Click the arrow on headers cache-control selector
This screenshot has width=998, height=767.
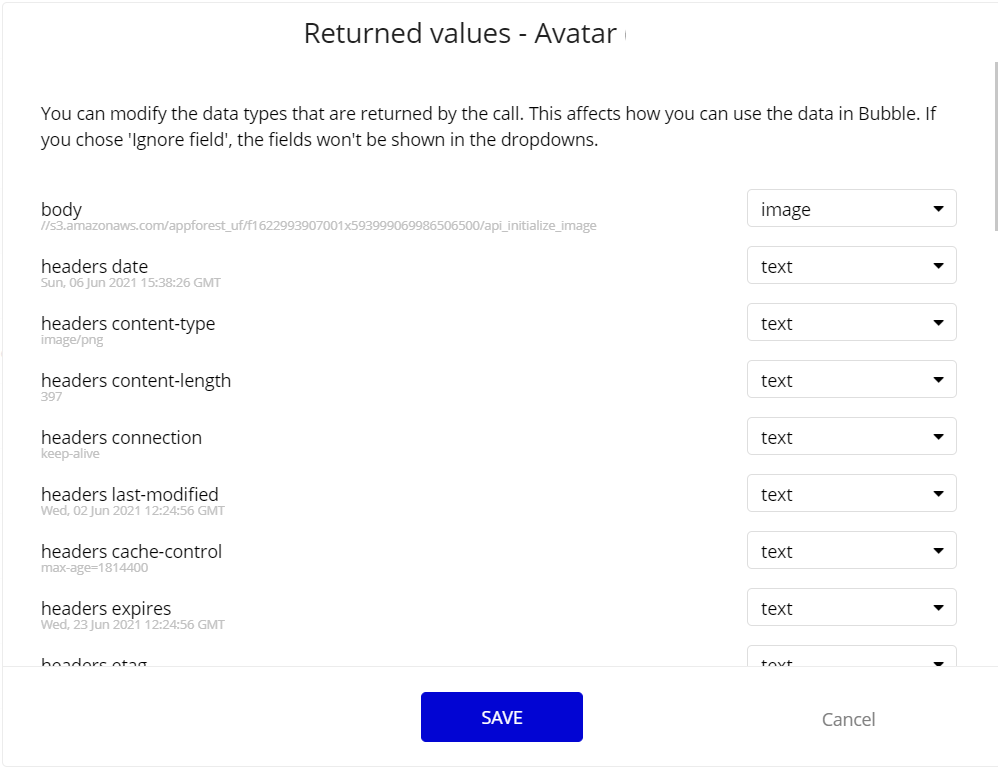938,551
